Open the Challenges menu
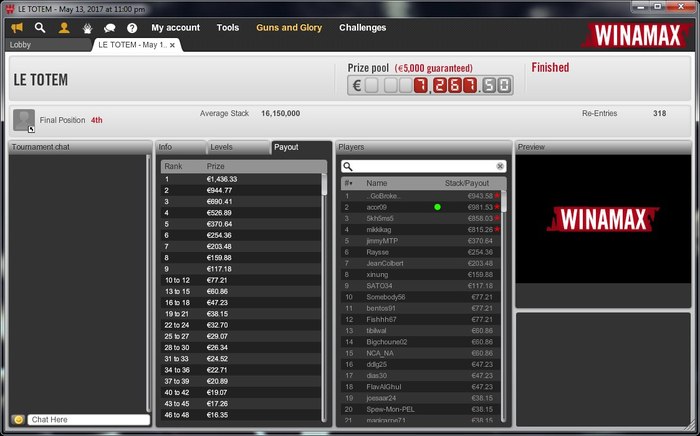This screenshot has height=436, width=700. 362,28
